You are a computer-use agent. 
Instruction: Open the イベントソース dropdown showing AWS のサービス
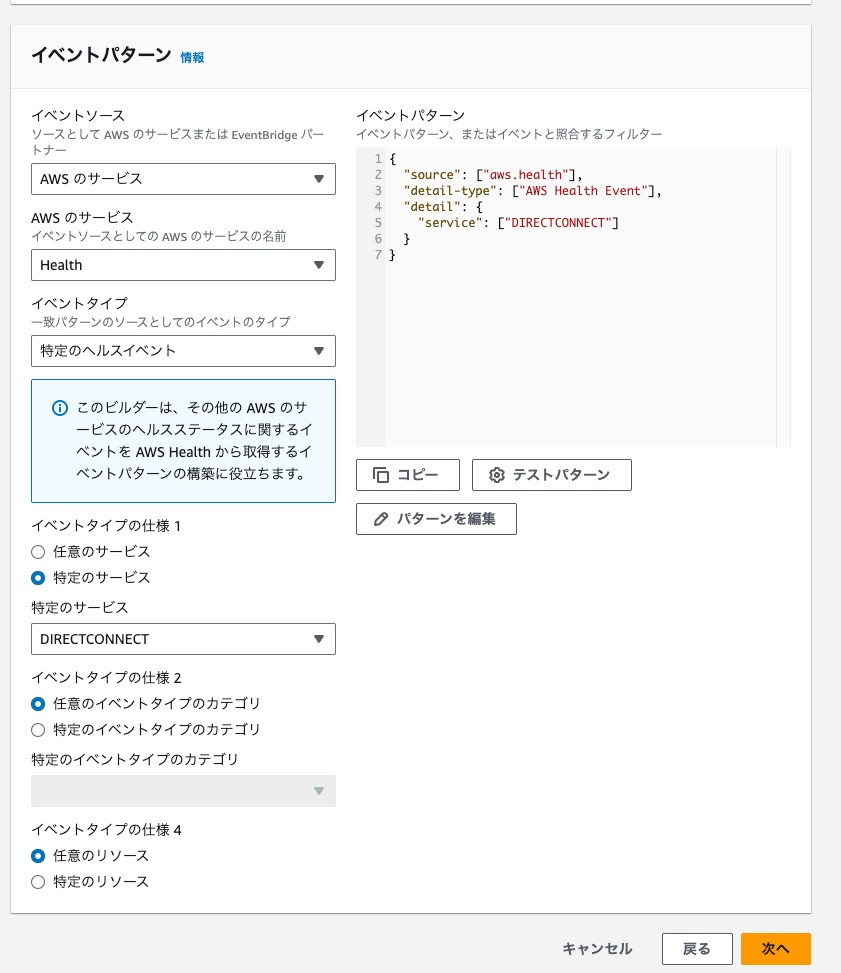pyautogui.click(x=183, y=179)
